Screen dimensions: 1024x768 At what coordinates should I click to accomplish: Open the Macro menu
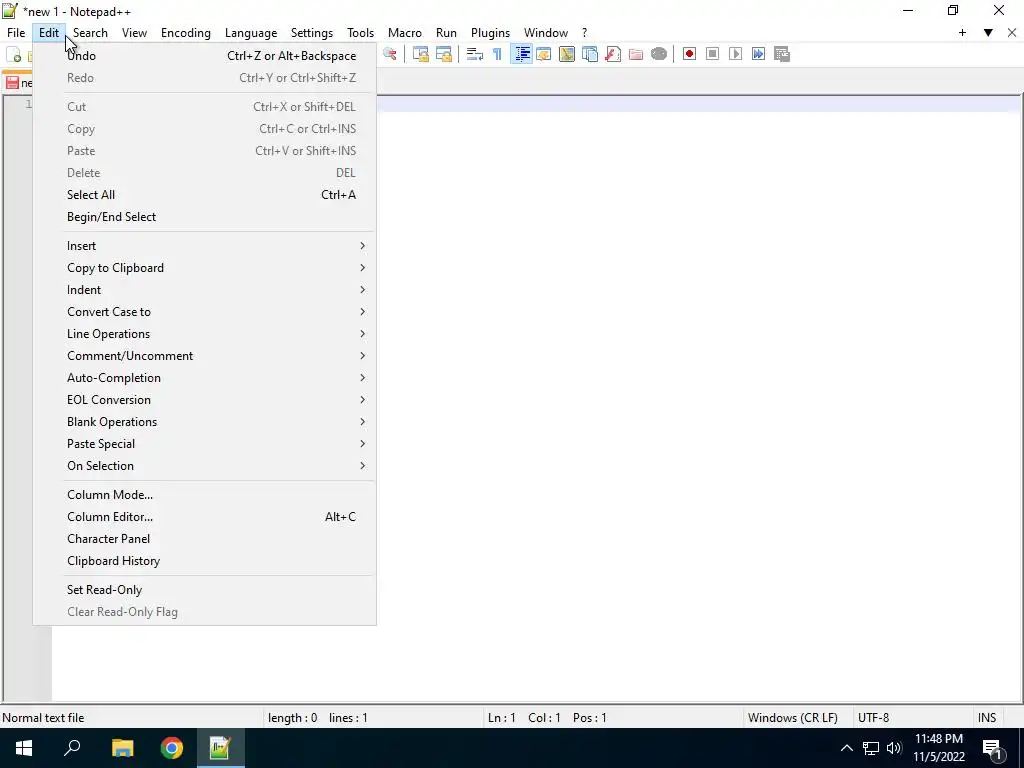point(404,33)
